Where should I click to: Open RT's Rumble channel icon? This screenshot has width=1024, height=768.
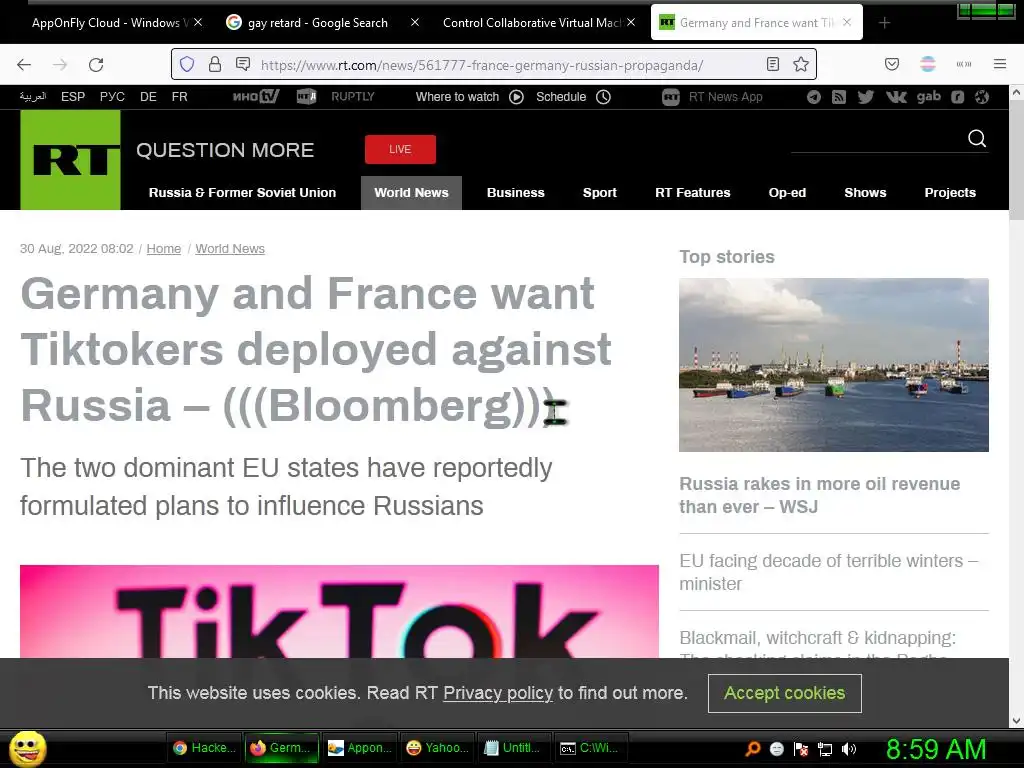coord(957,97)
